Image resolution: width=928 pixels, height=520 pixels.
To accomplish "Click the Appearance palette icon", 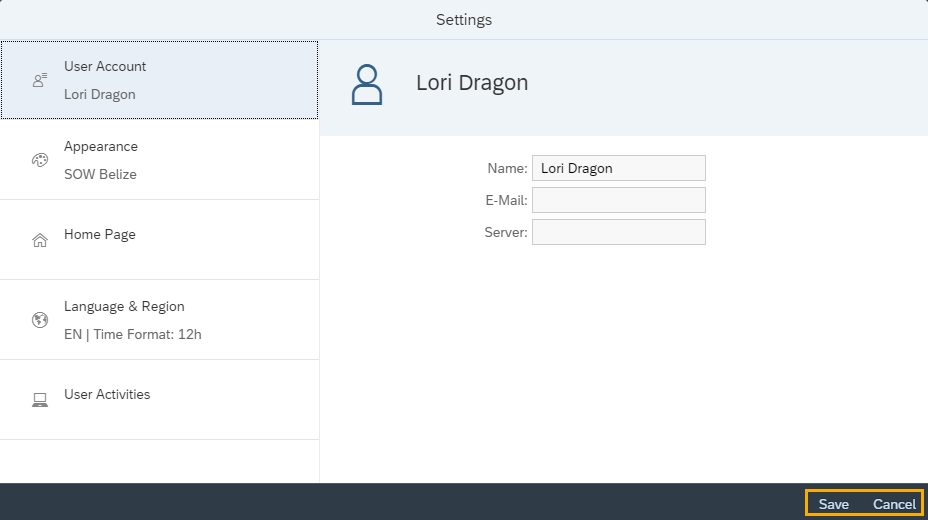I will coord(40,160).
